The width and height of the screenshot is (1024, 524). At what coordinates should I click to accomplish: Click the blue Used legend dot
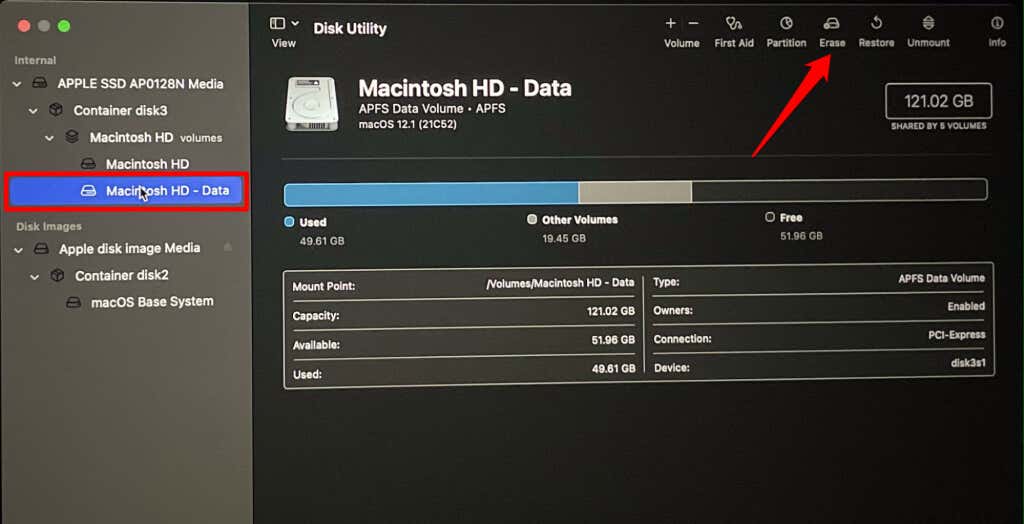pos(289,221)
